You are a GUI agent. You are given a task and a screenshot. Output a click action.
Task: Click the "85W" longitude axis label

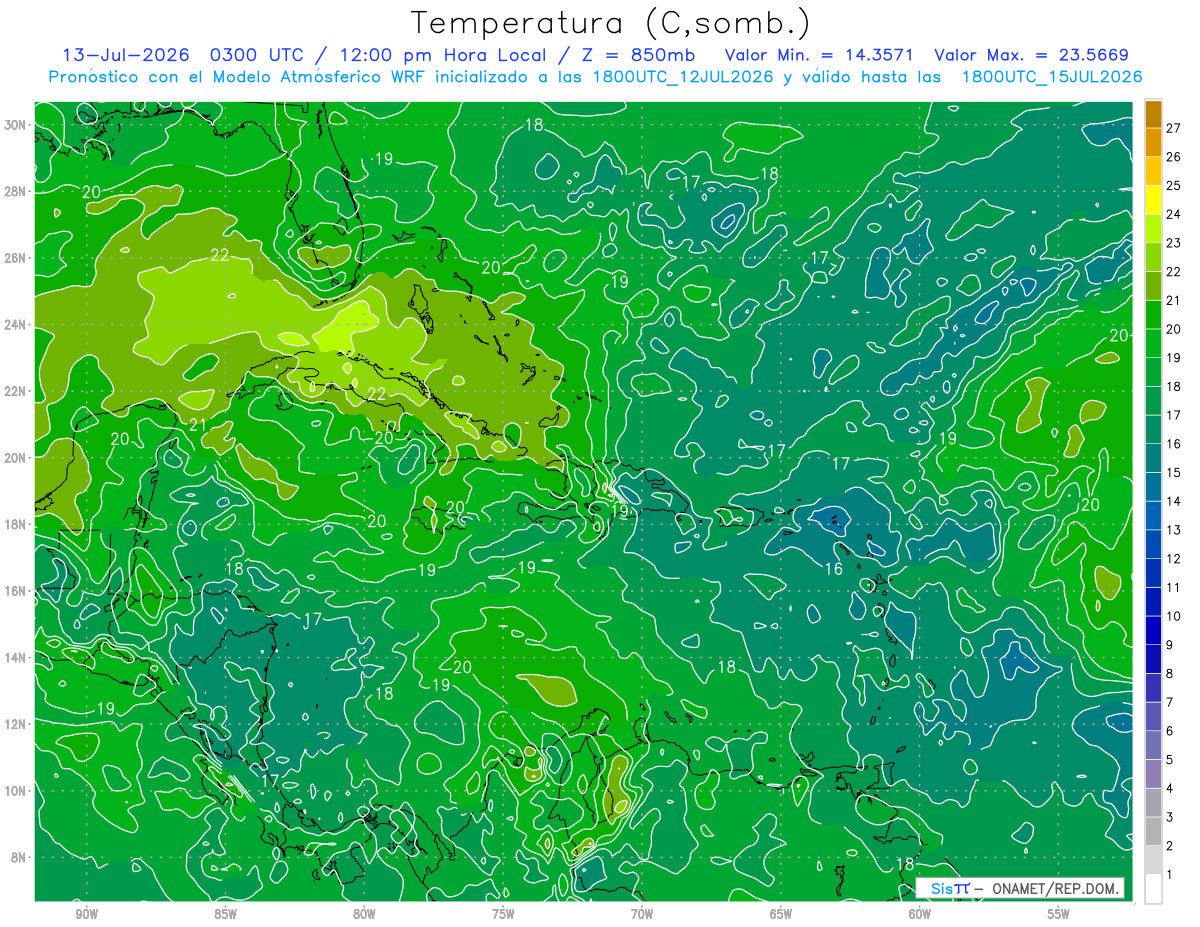click(x=225, y=914)
